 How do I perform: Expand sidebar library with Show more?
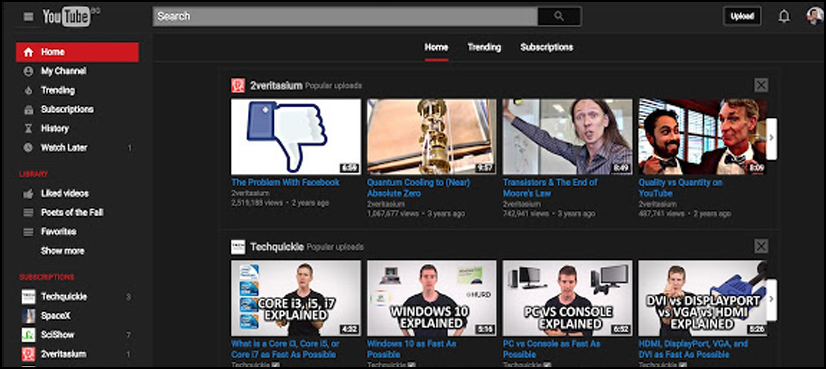(63, 251)
